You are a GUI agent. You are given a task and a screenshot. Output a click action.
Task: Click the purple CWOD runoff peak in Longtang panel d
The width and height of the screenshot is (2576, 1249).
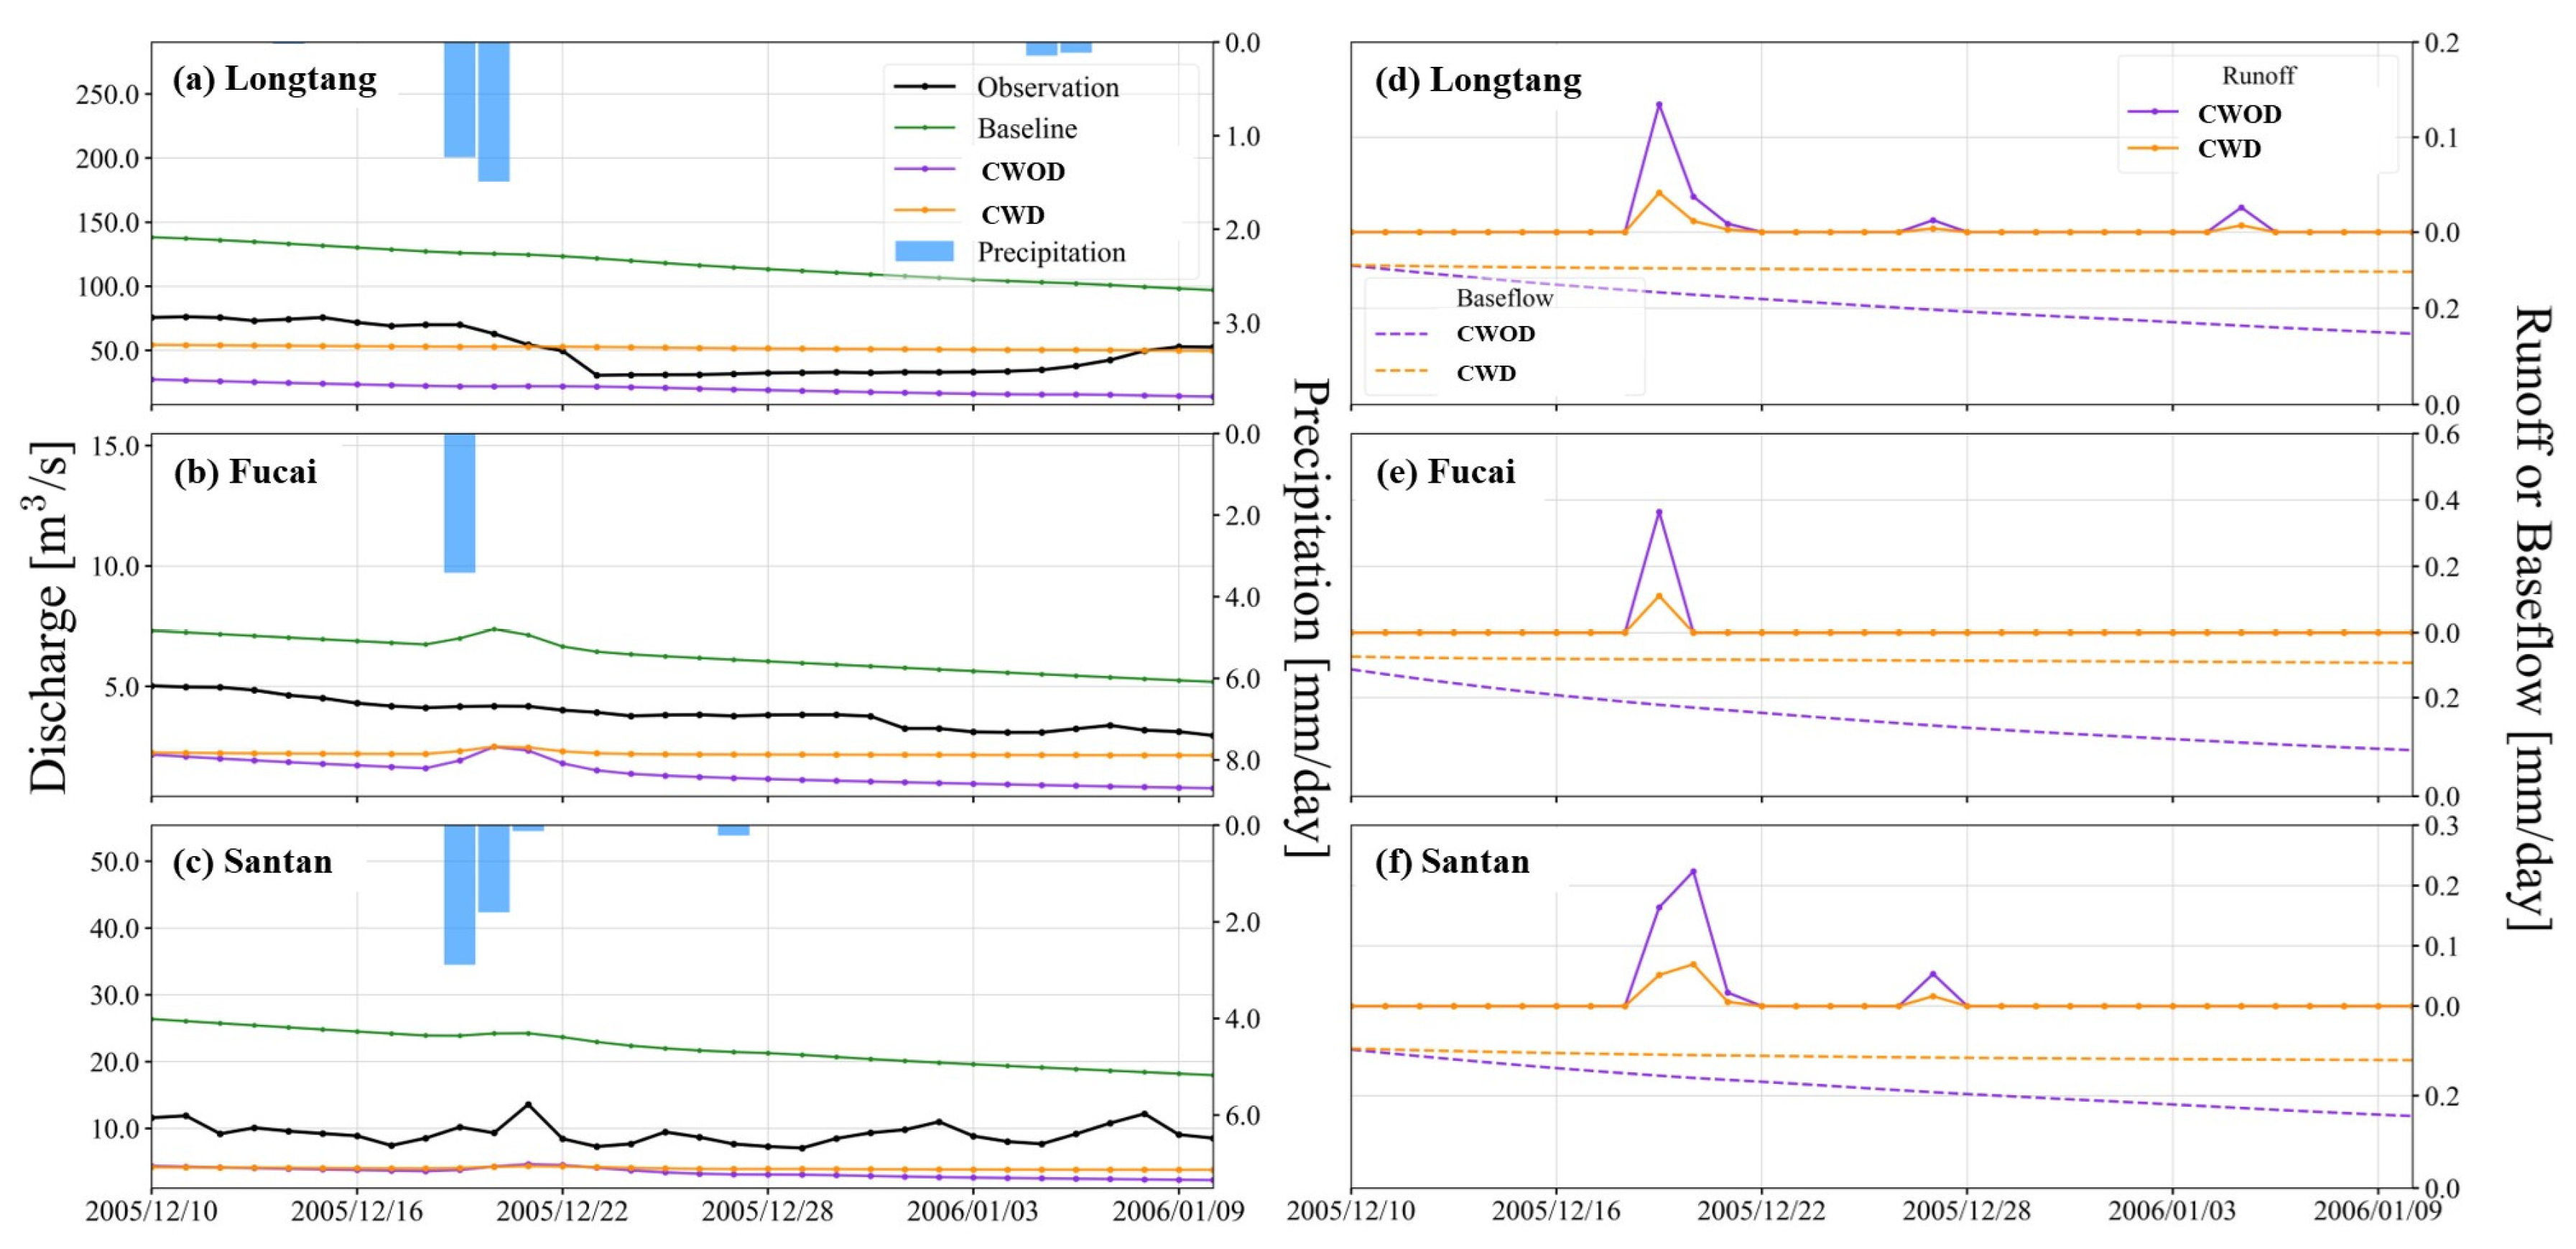1659,104
